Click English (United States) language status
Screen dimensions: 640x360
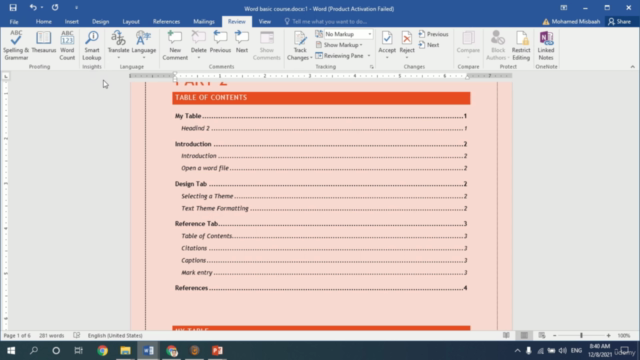(x=115, y=336)
